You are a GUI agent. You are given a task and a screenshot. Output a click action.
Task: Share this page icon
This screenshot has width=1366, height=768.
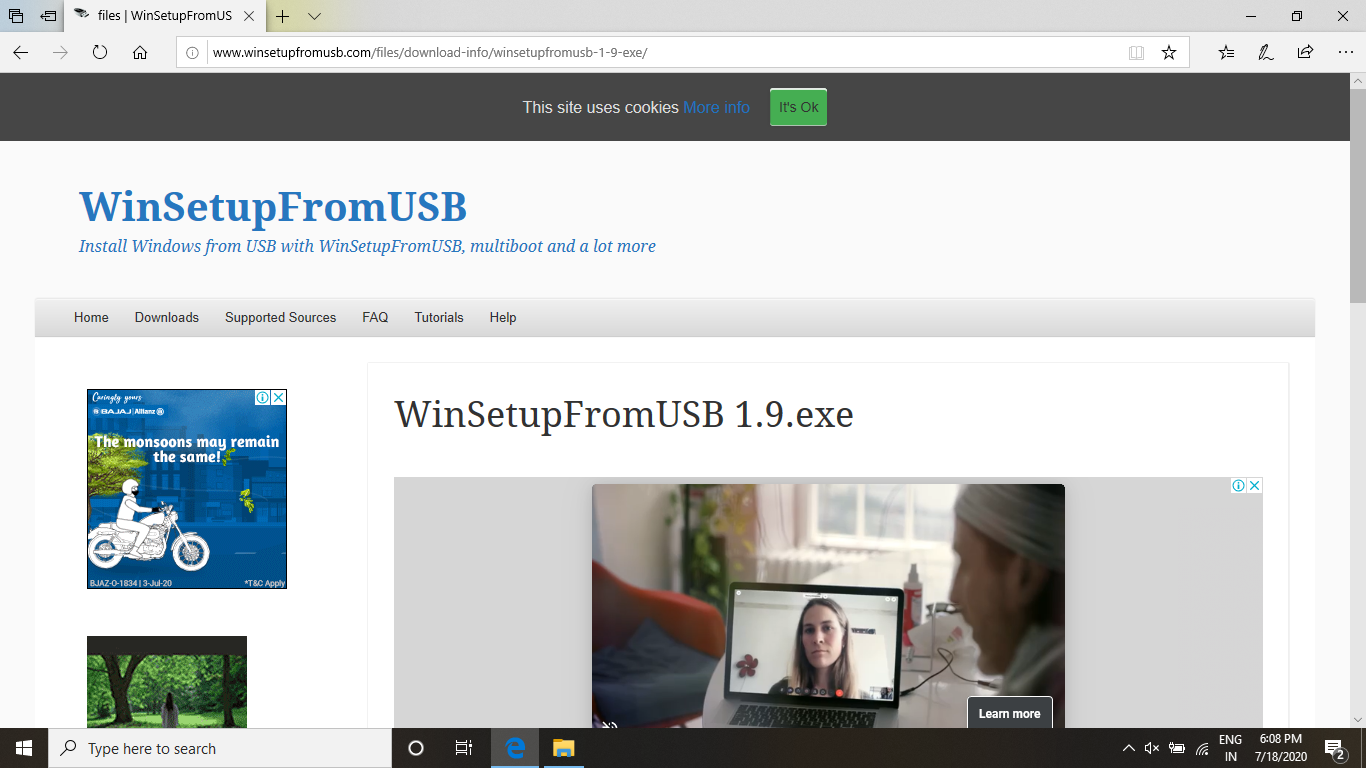click(x=1305, y=52)
